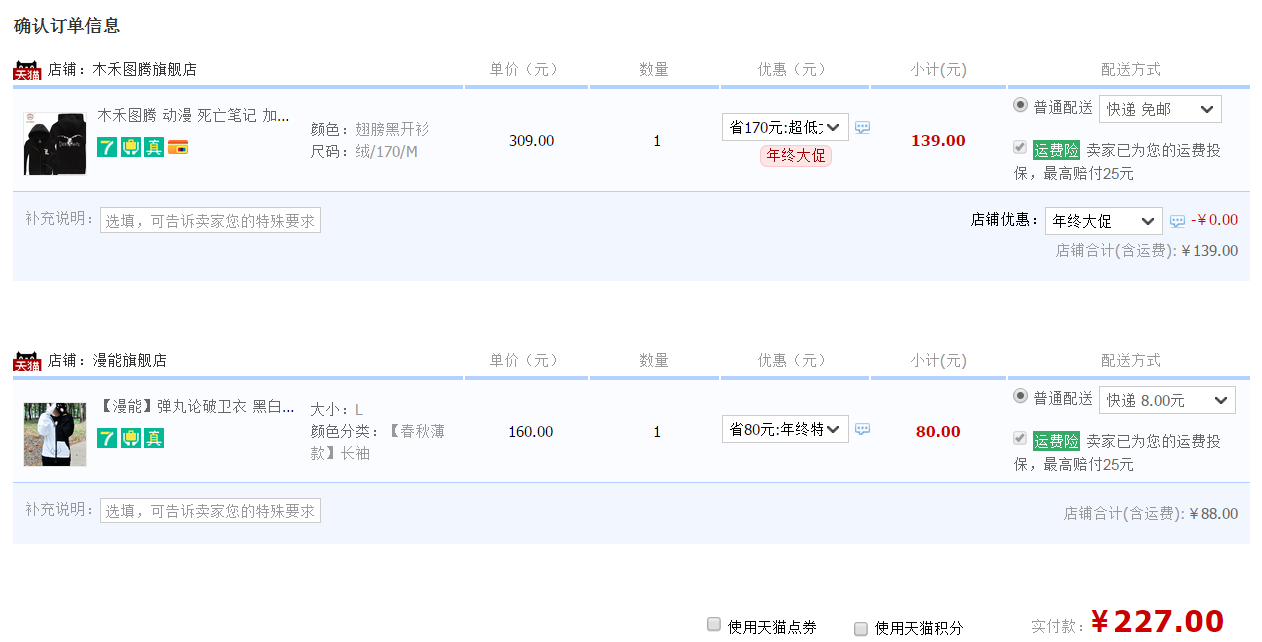
Task: Click chat icon beside the 省80元 discount
Action: tap(862, 429)
